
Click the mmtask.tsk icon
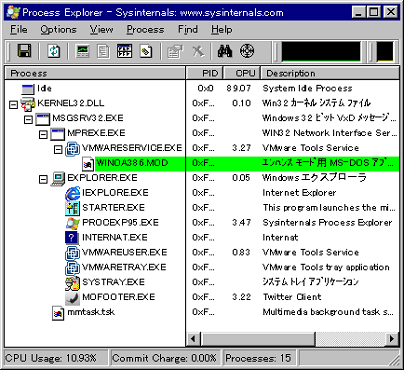[58, 313]
